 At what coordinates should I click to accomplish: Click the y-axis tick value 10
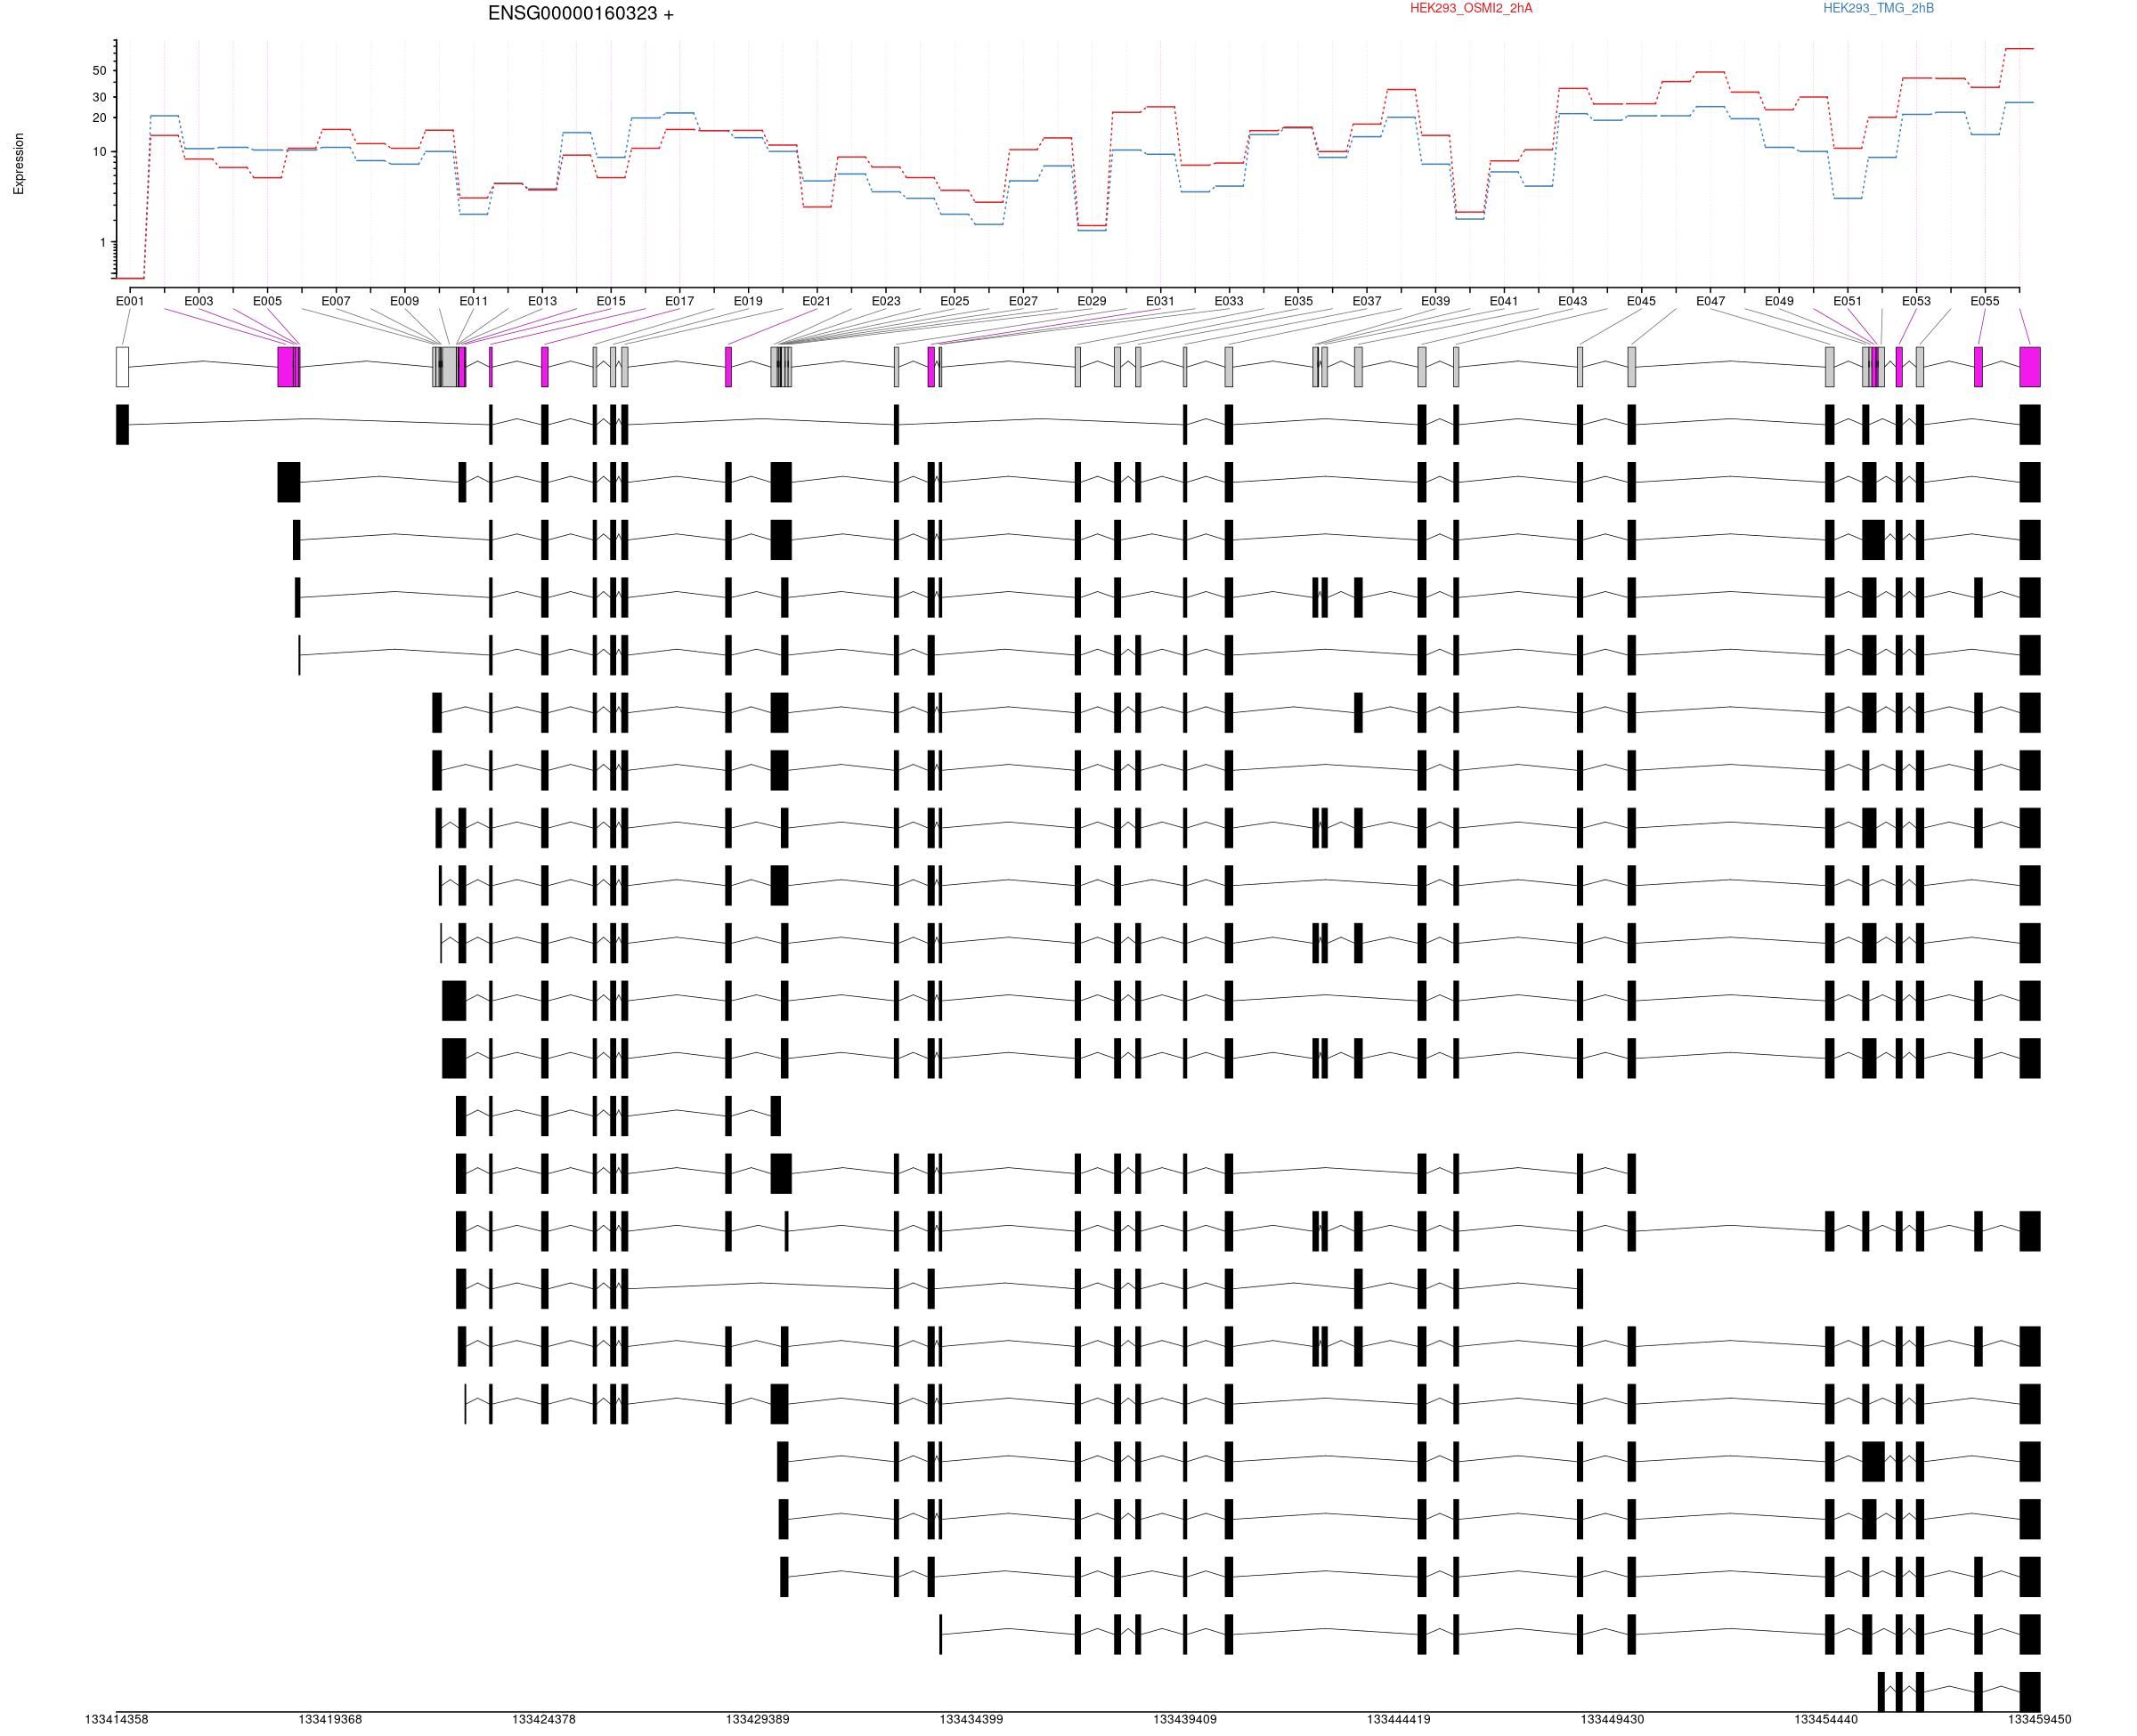tap(99, 152)
